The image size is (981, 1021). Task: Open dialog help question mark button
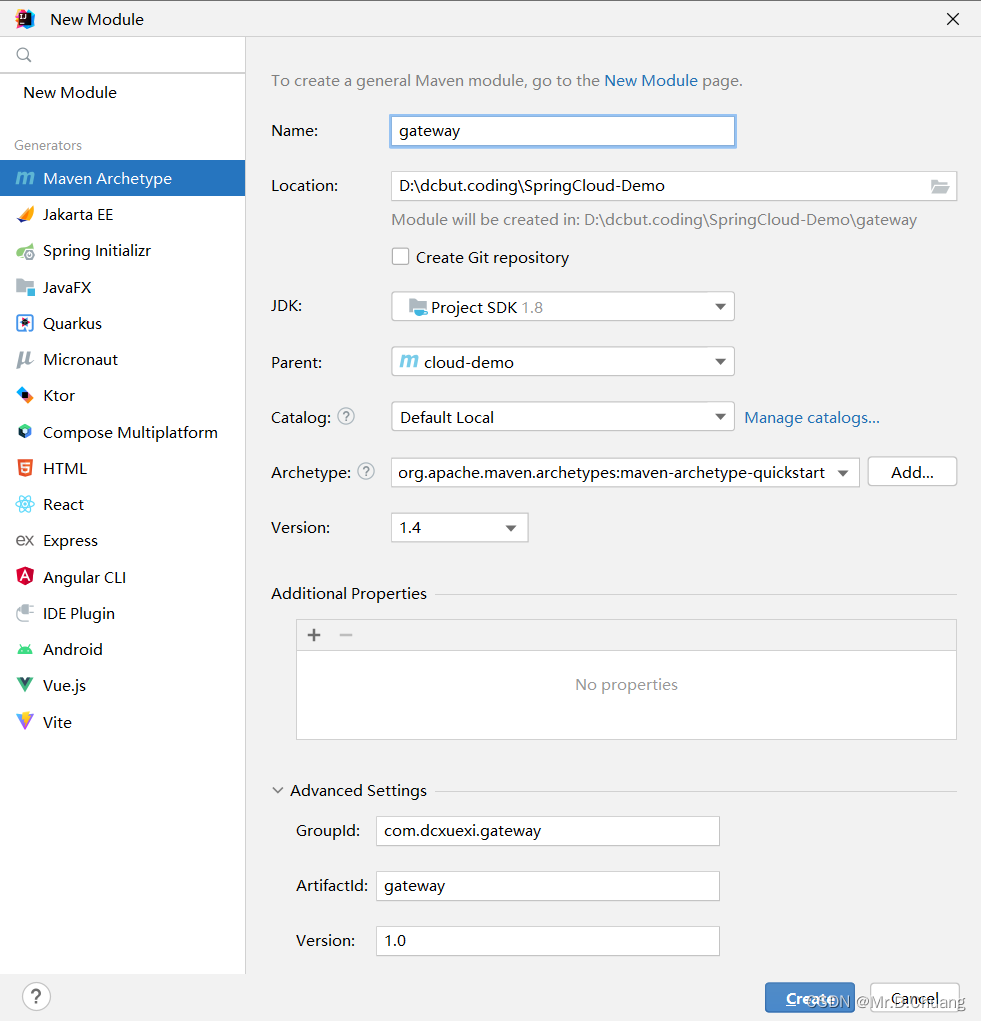tap(36, 996)
